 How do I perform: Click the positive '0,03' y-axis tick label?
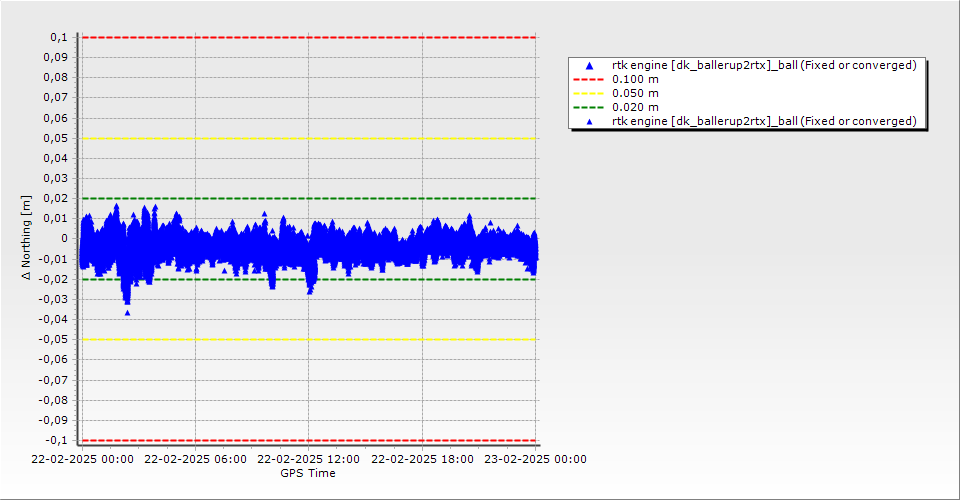(56, 179)
